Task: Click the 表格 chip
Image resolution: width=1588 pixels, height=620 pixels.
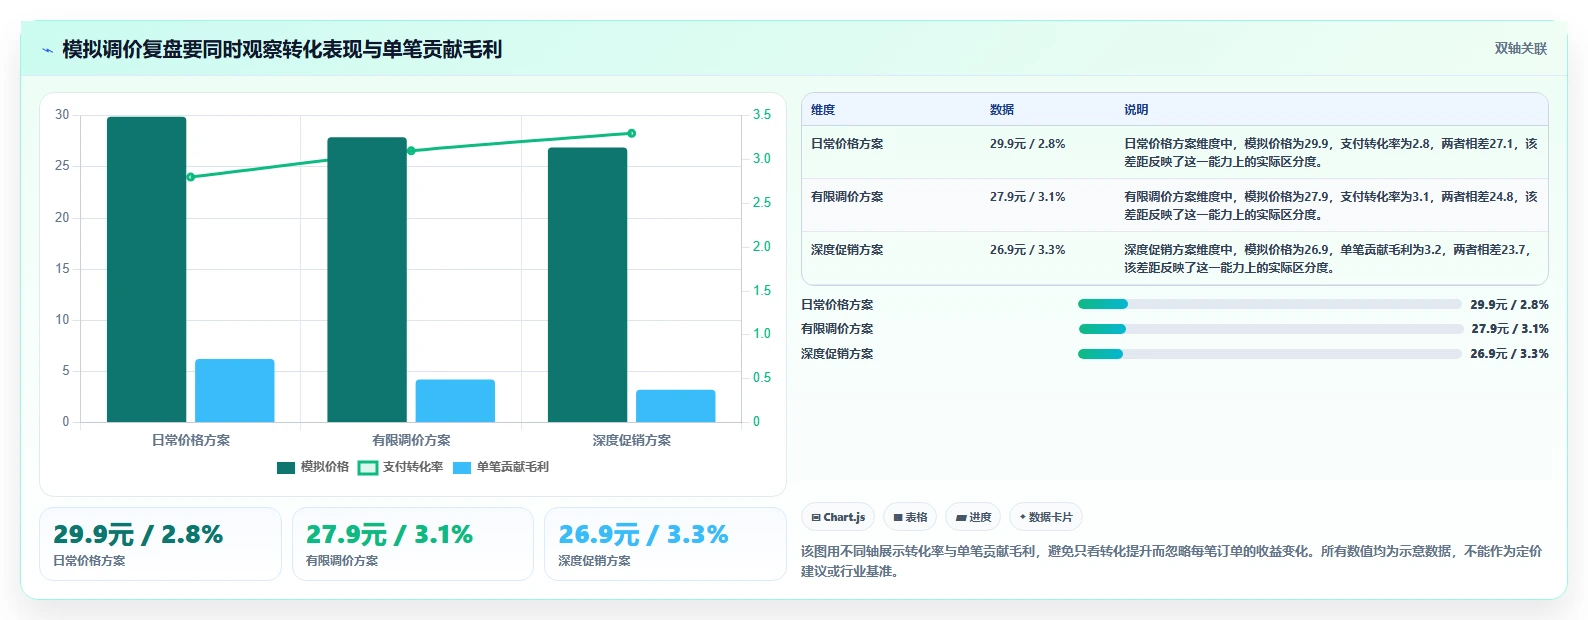Action: pyautogui.click(x=910, y=517)
